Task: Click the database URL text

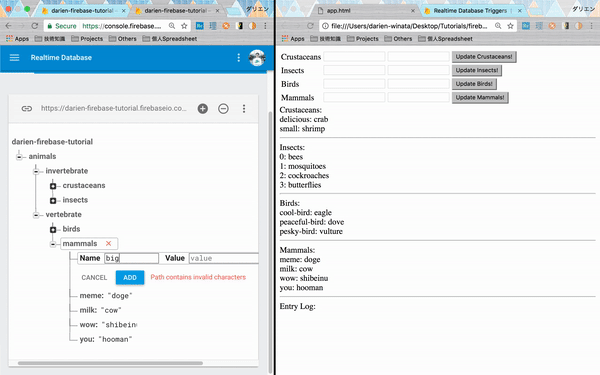Action: tap(114, 108)
